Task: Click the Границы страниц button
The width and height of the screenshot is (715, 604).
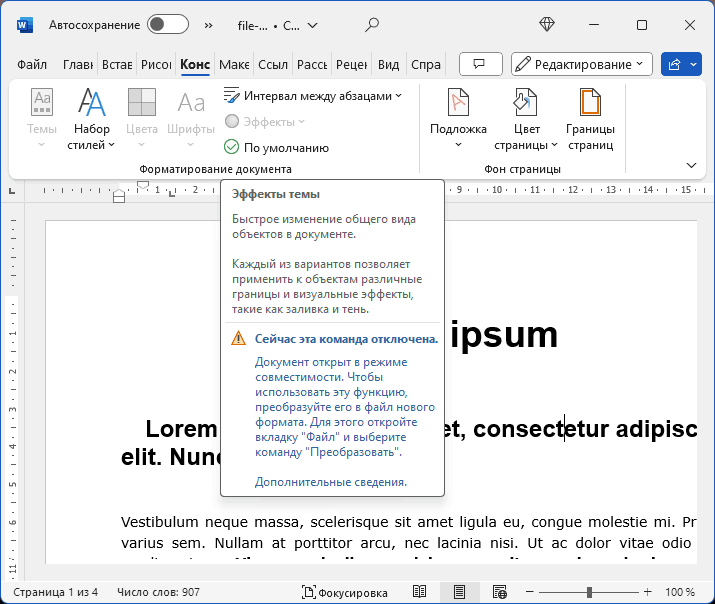Action: (590, 118)
